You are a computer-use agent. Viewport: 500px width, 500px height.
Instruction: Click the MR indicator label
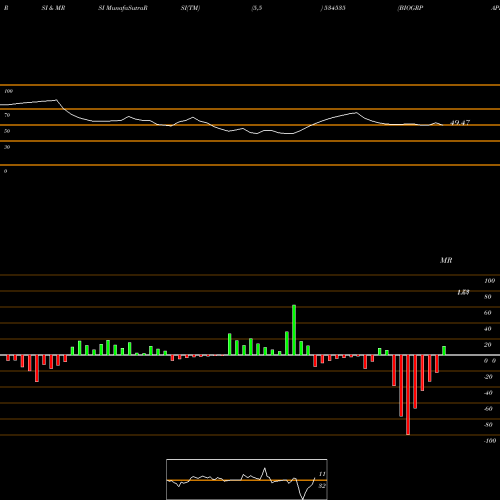446,260
